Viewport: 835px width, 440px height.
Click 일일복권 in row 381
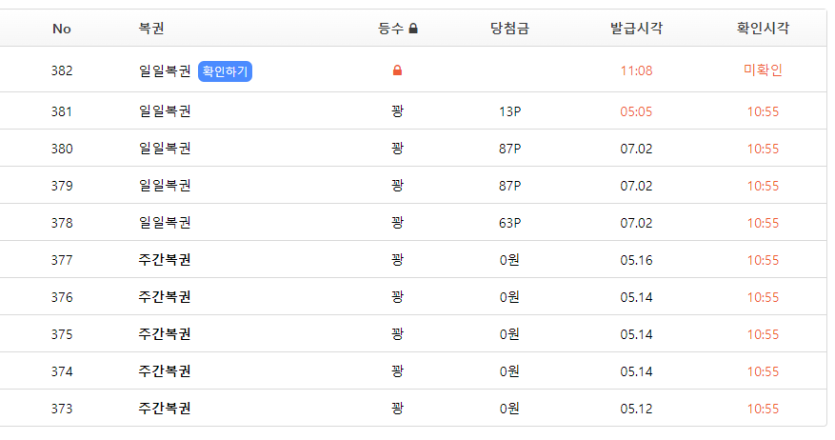(165, 111)
